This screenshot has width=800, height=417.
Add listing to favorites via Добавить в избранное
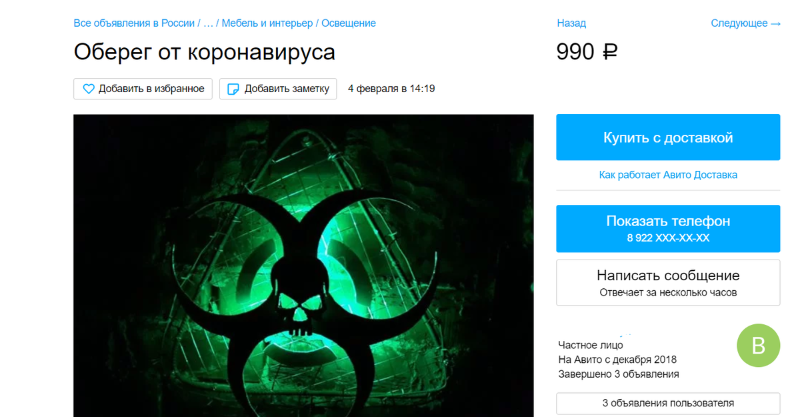pos(143,89)
